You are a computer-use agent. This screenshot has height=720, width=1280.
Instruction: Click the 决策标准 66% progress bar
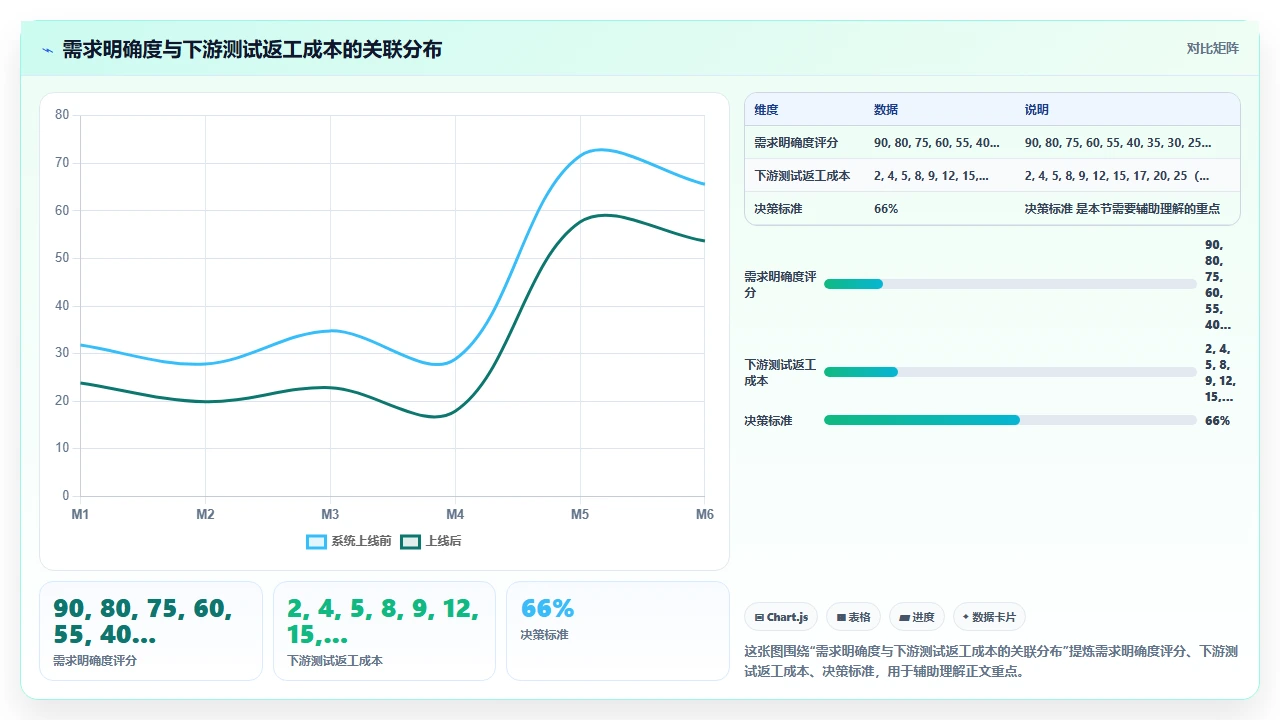click(1010, 420)
